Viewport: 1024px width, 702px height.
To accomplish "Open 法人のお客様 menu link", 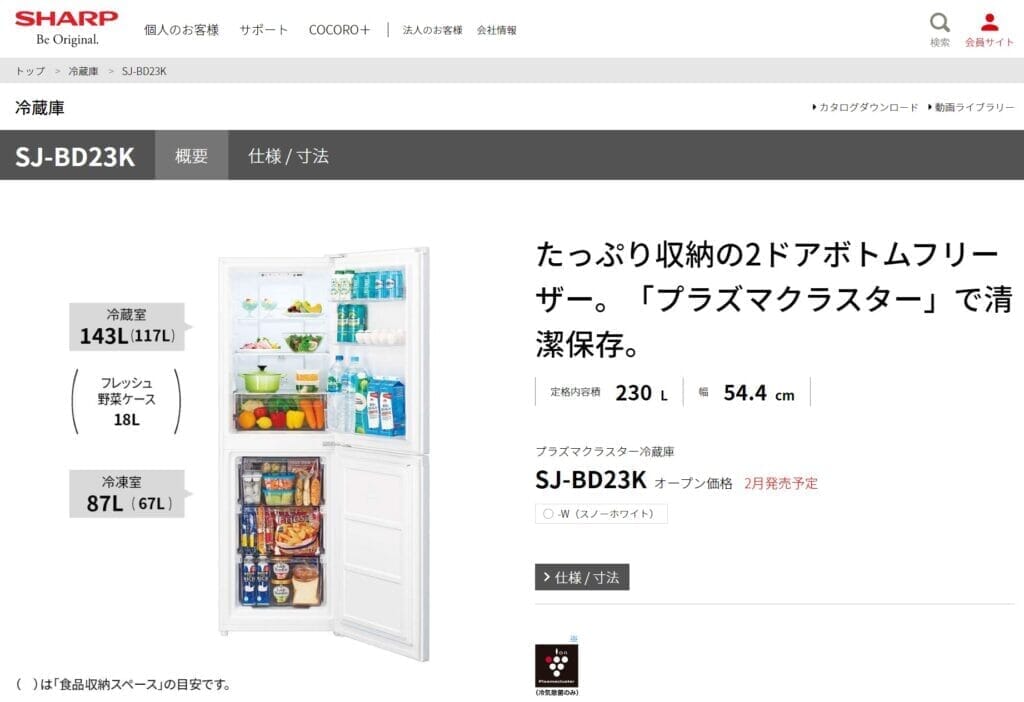I will pos(432,30).
